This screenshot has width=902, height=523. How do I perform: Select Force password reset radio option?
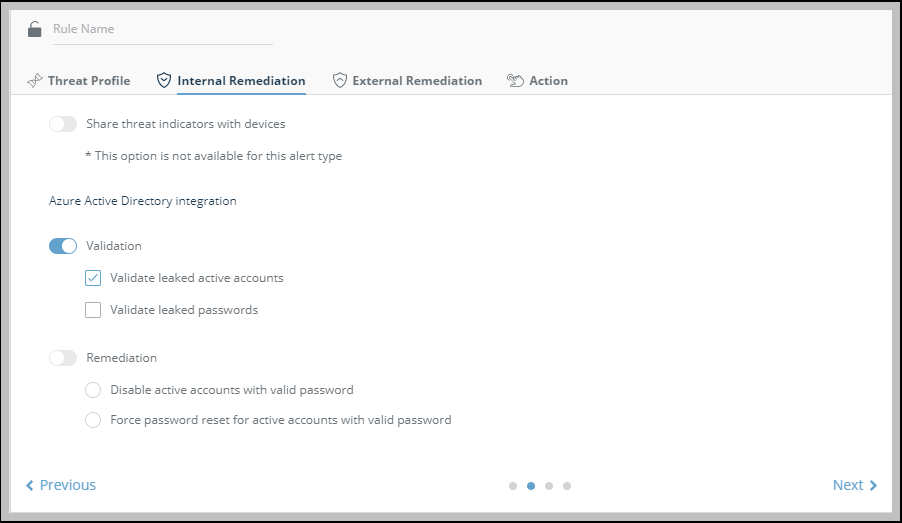pyautogui.click(x=93, y=420)
